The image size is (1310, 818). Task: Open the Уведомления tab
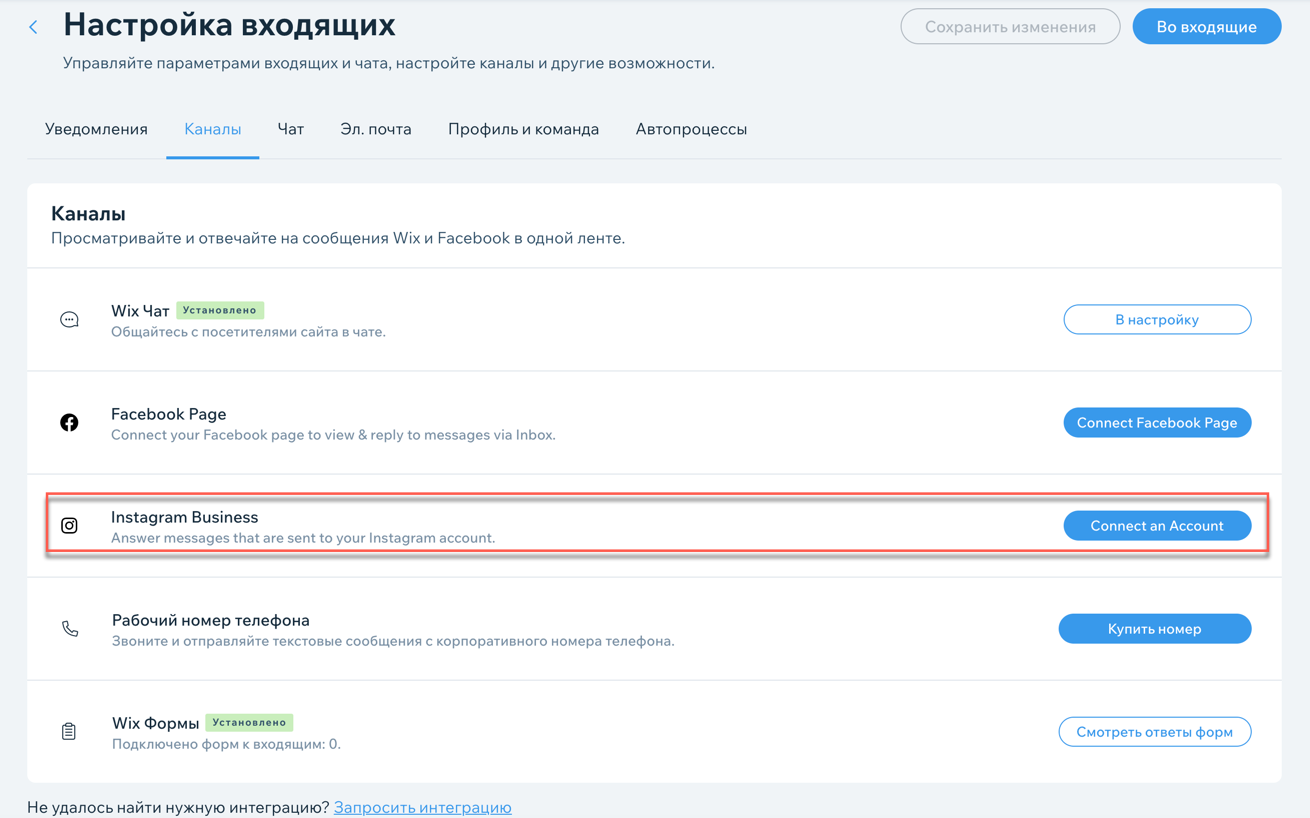click(x=96, y=129)
